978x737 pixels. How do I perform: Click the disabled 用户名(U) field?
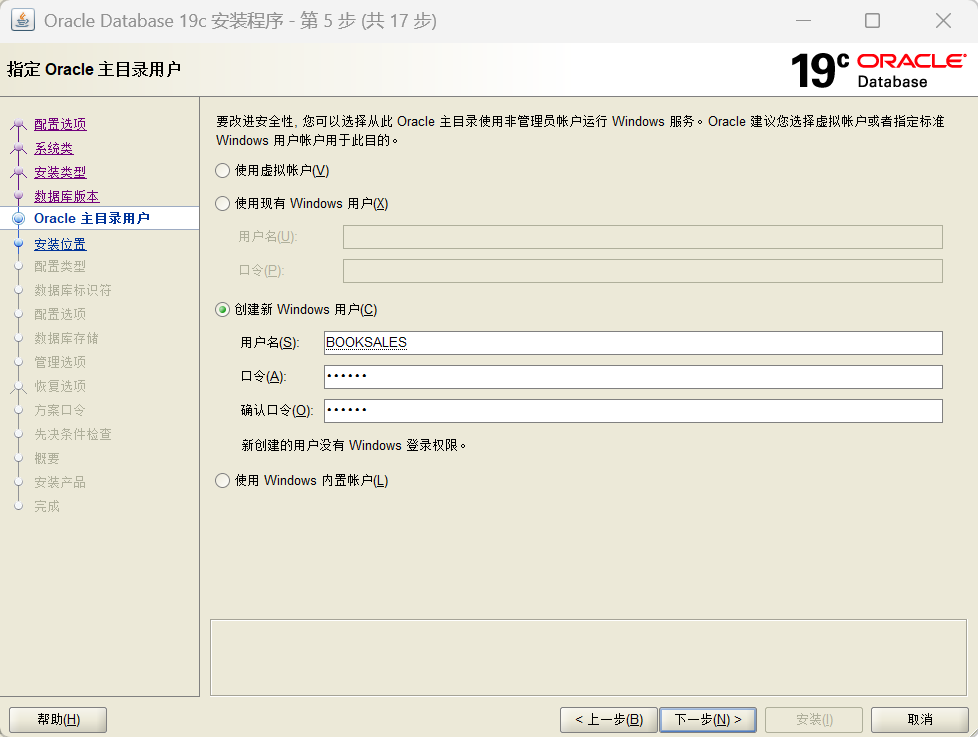click(642, 237)
